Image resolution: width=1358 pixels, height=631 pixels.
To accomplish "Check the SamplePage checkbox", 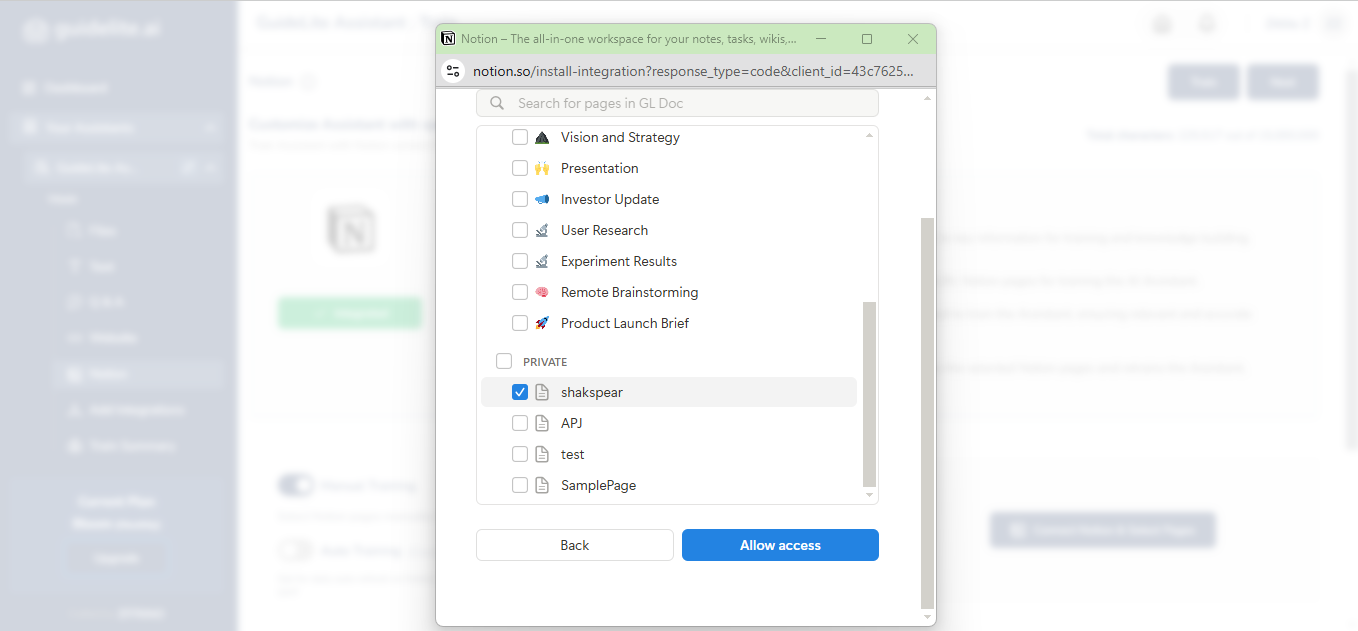I will pyautogui.click(x=520, y=485).
